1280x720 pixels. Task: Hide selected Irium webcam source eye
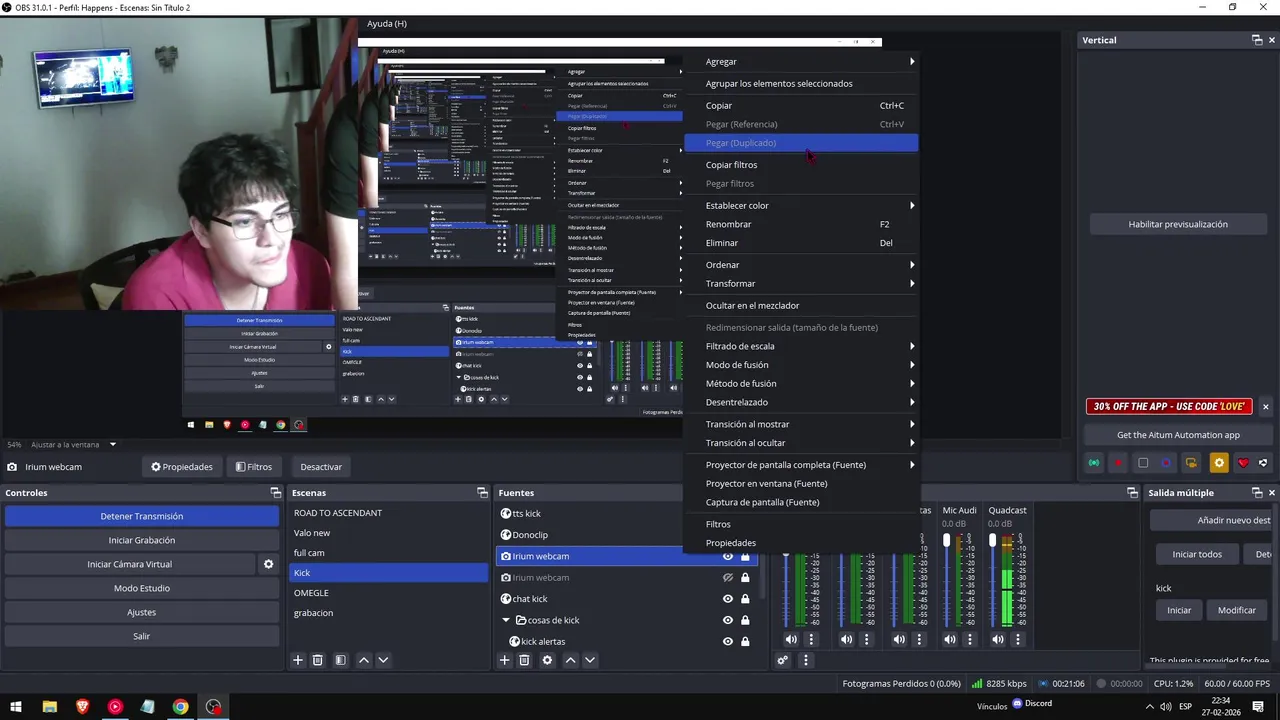(x=728, y=556)
